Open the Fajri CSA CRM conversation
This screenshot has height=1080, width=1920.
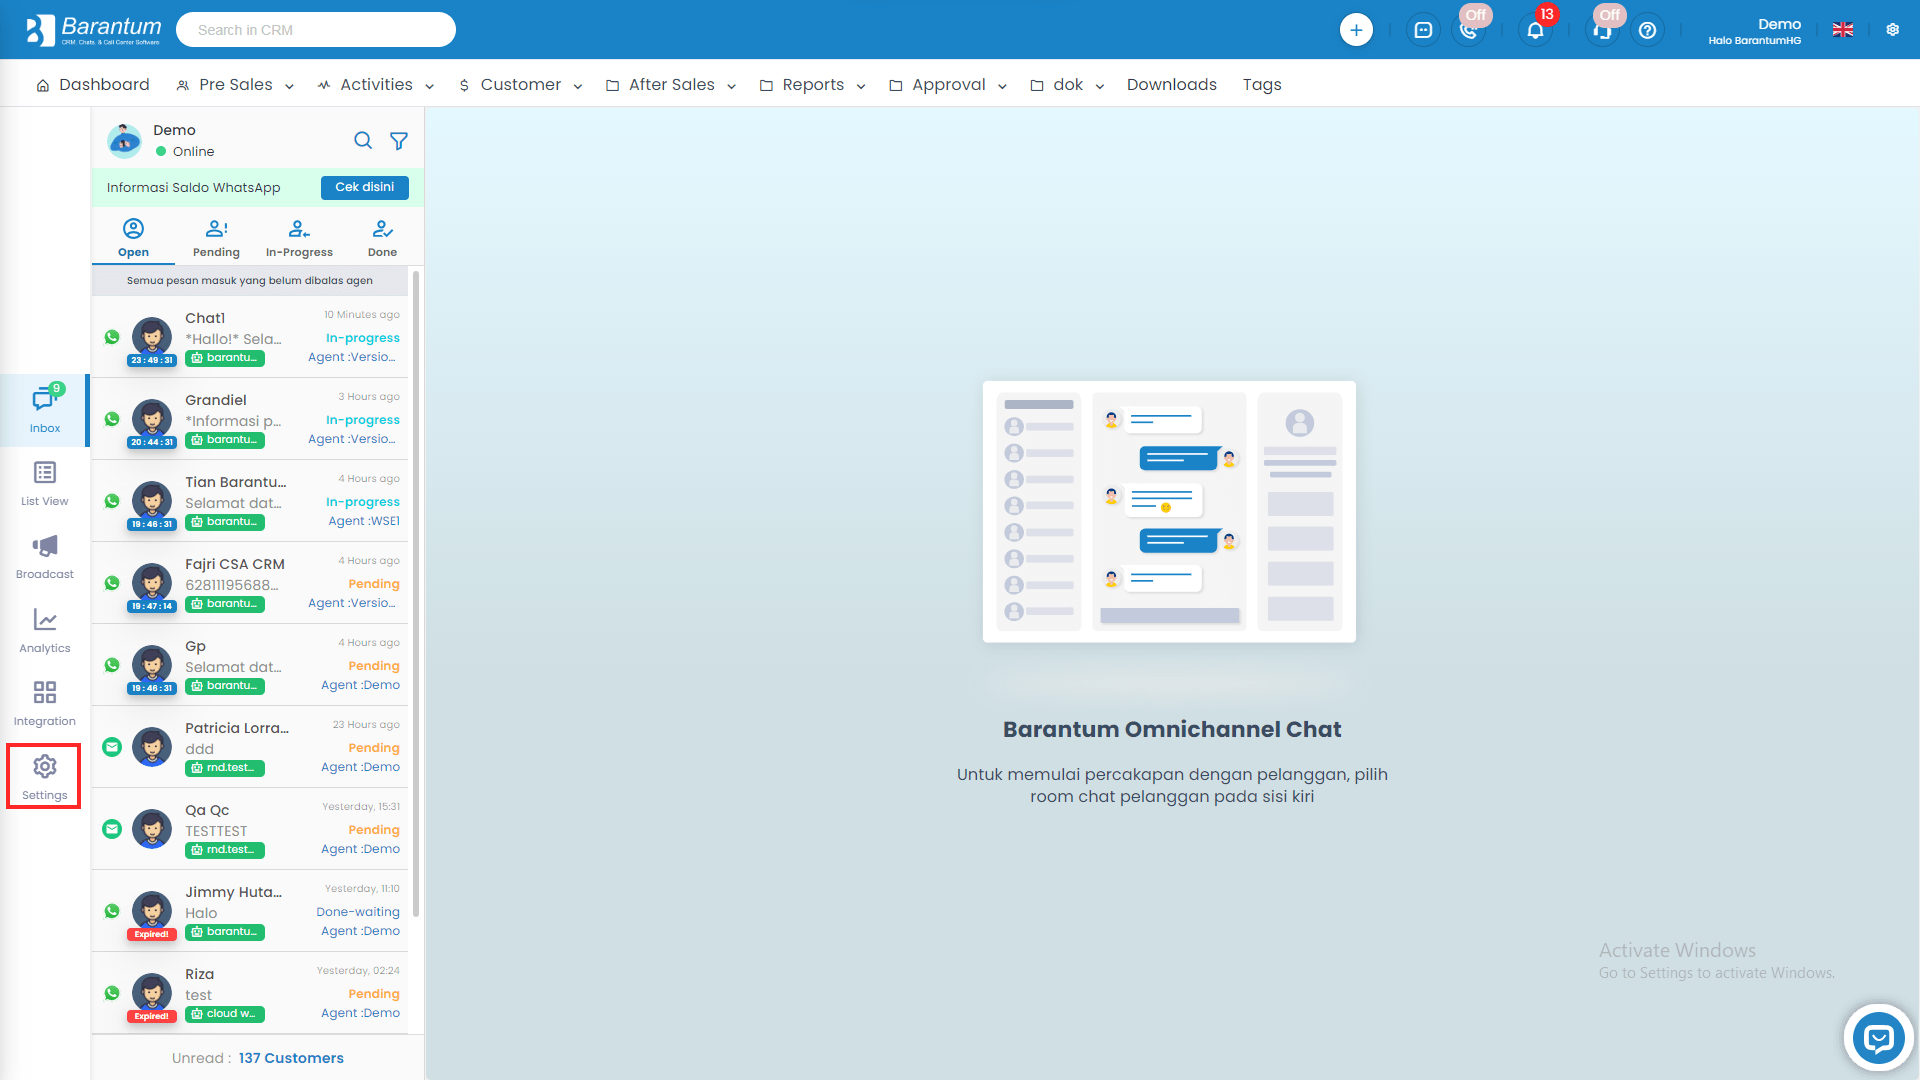click(x=250, y=583)
